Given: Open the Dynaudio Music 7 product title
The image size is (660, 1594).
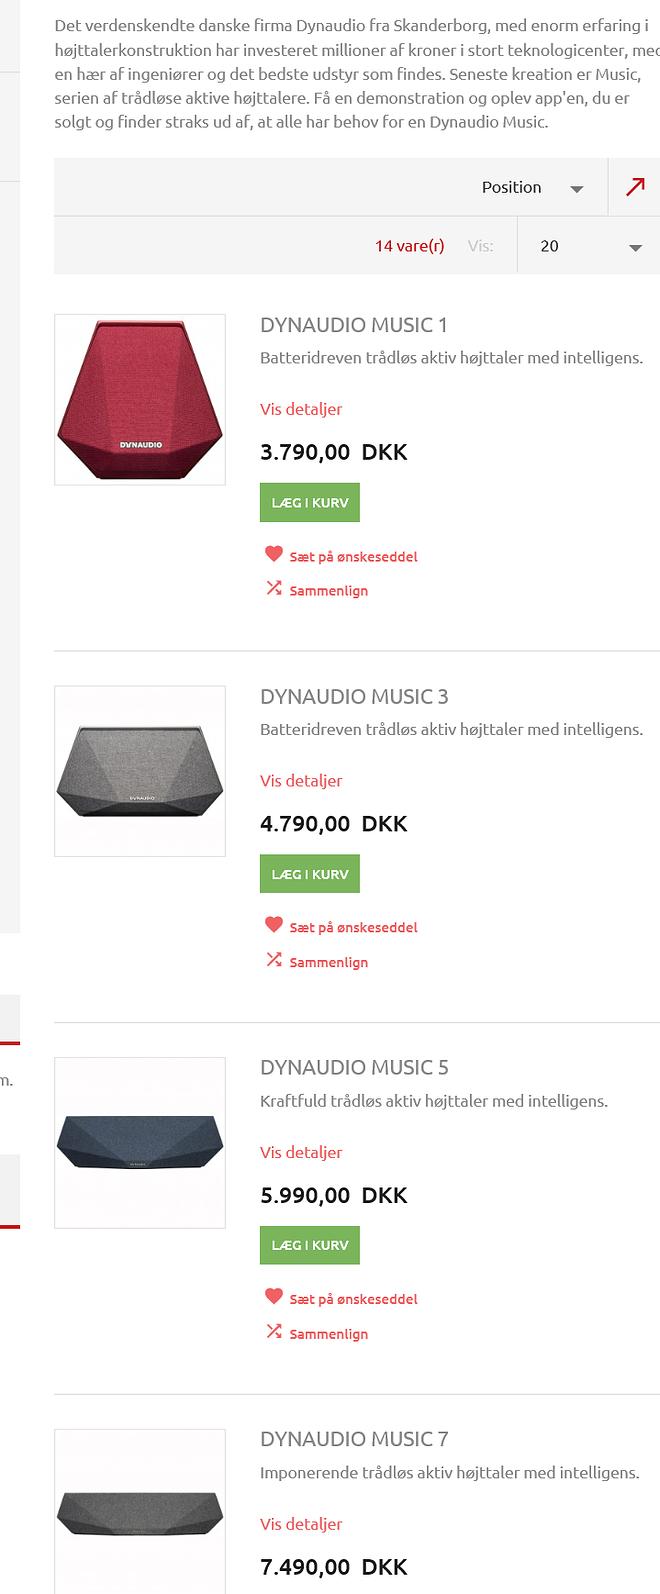Looking at the screenshot, I should [x=354, y=1439].
